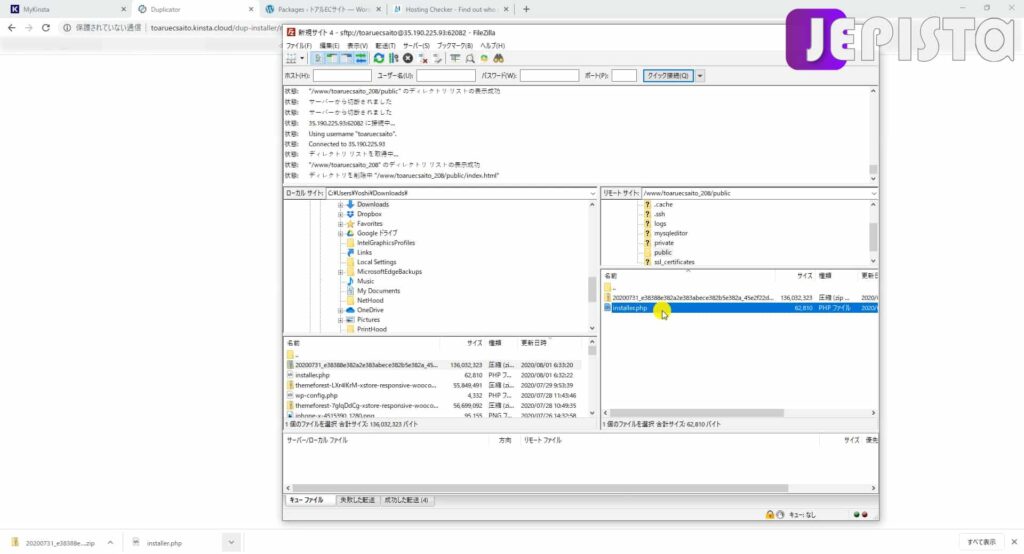This screenshot has width=1024, height=554.
Task: Sort remote files by サイズ column
Action: (803, 276)
